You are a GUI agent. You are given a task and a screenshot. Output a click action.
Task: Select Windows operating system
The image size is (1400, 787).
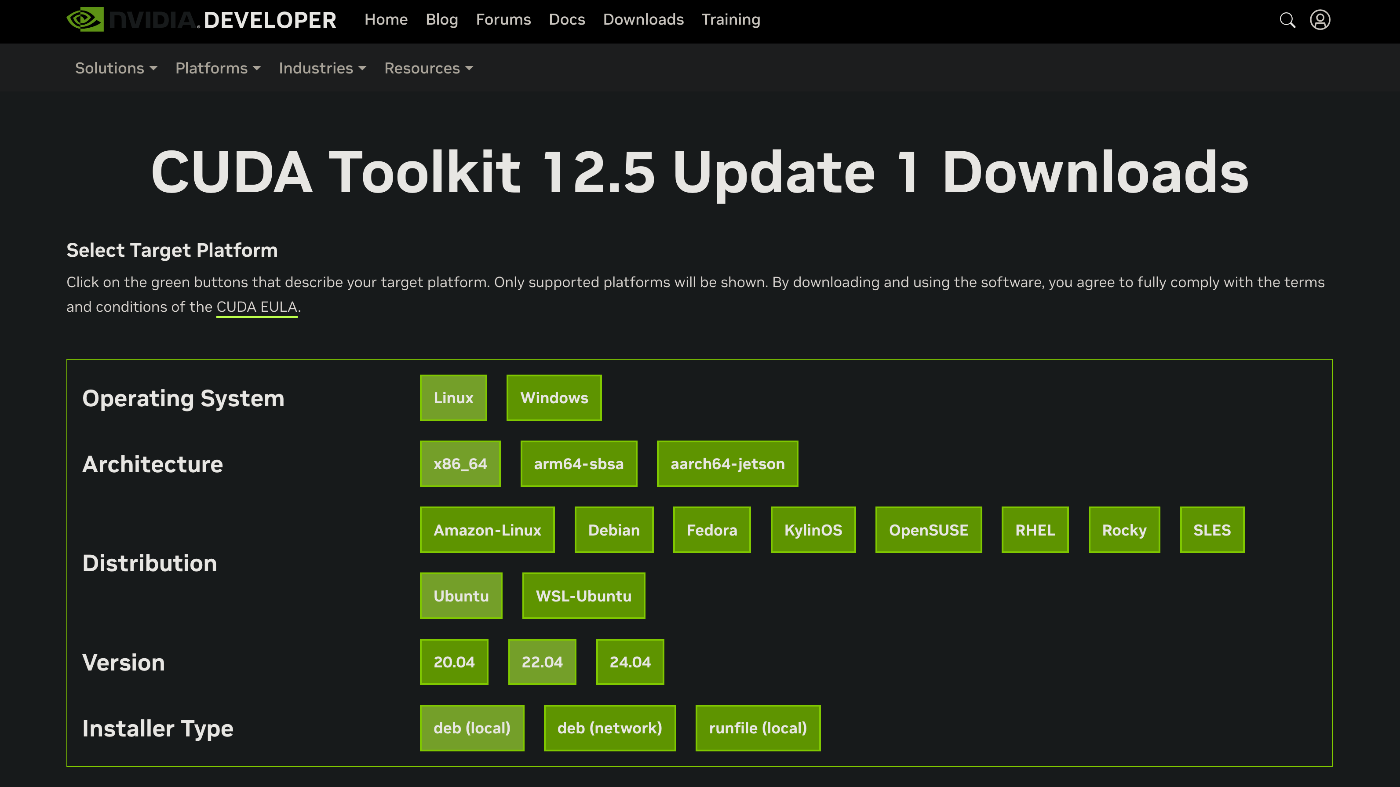pyautogui.click(x=554, y=398)
